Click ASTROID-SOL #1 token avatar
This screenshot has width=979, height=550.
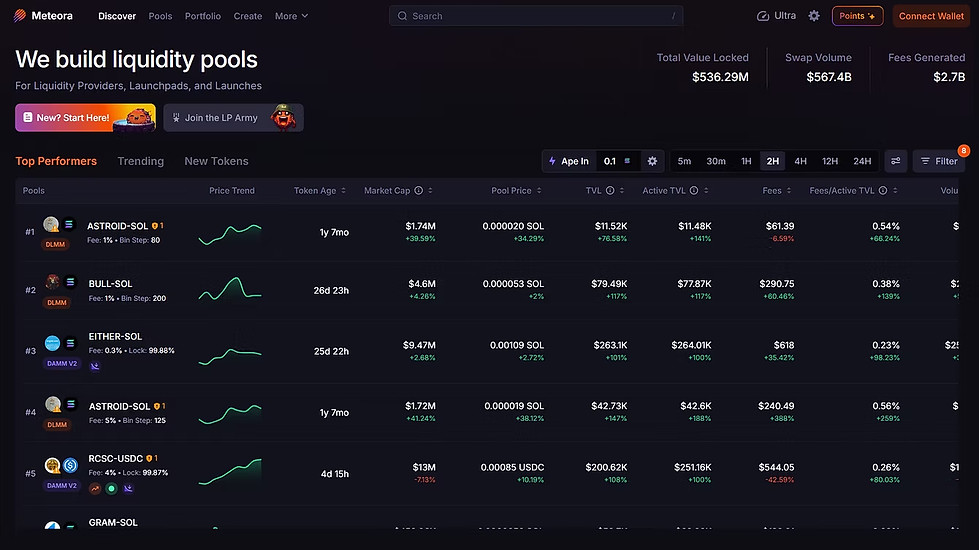(51, 223)
